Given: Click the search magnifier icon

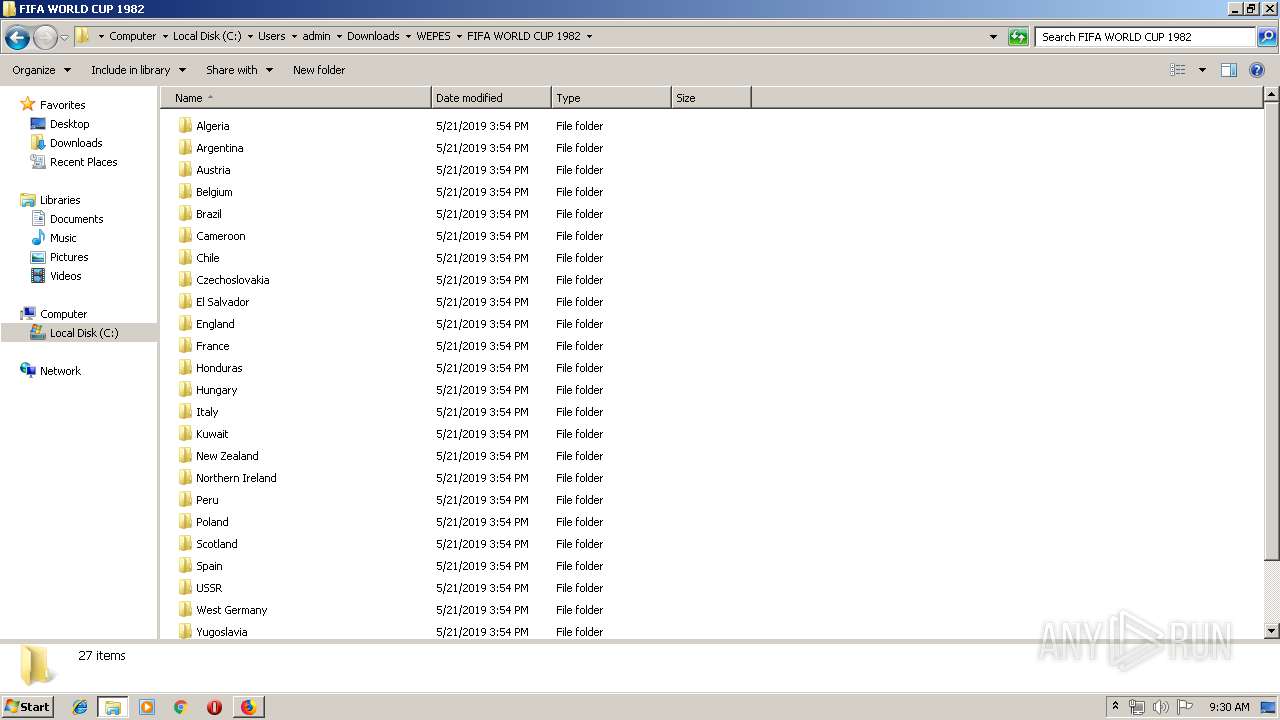Looking at the screenshot, I should pyautogui.click(x=1266, y=37).
